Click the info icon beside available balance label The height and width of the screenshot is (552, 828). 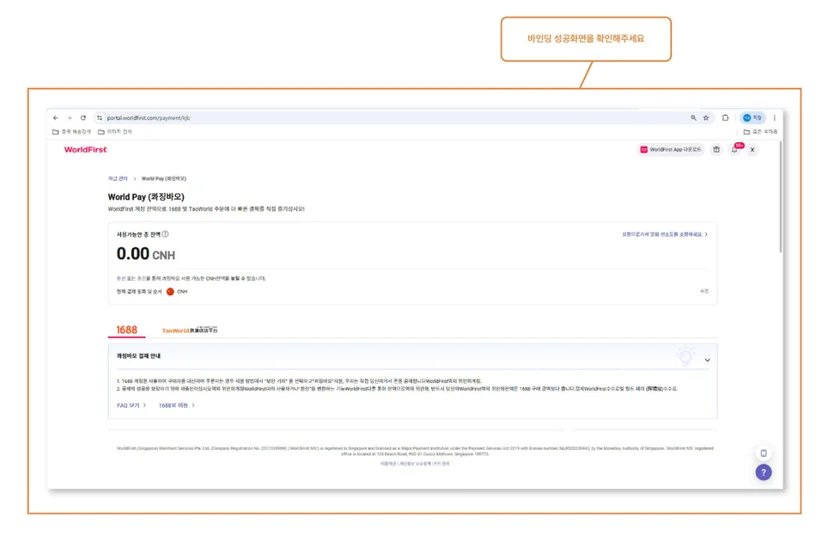tap(165, 234)
